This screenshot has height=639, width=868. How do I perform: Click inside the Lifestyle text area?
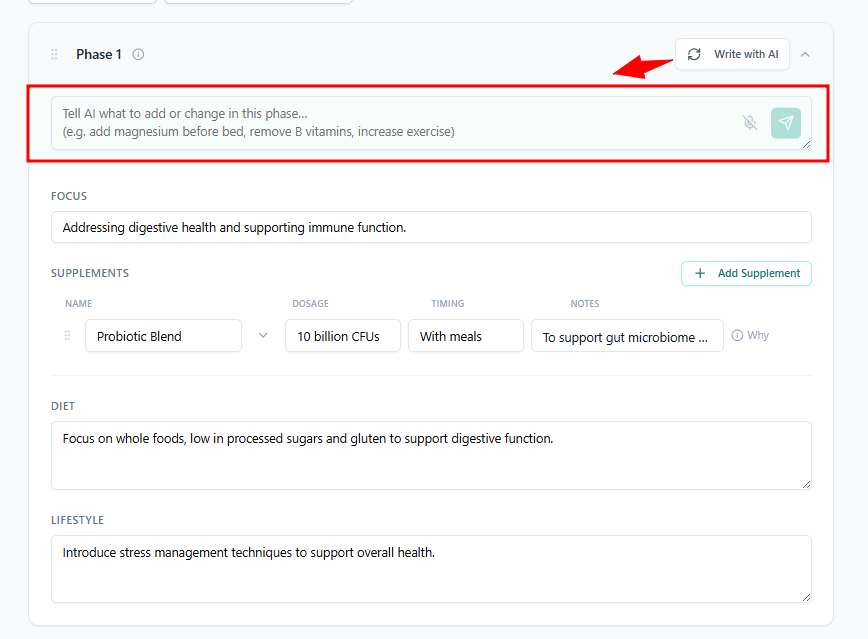431,569
